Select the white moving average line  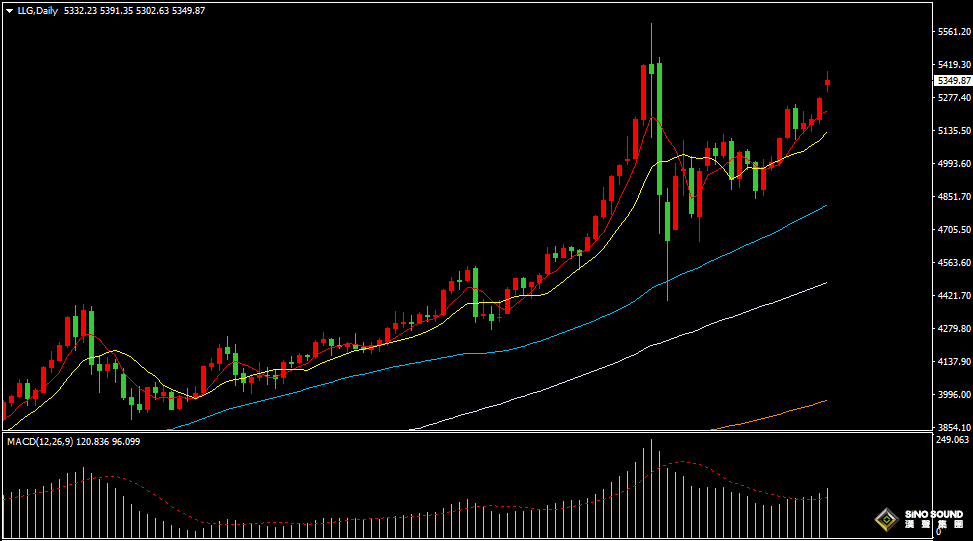point(621,360)
